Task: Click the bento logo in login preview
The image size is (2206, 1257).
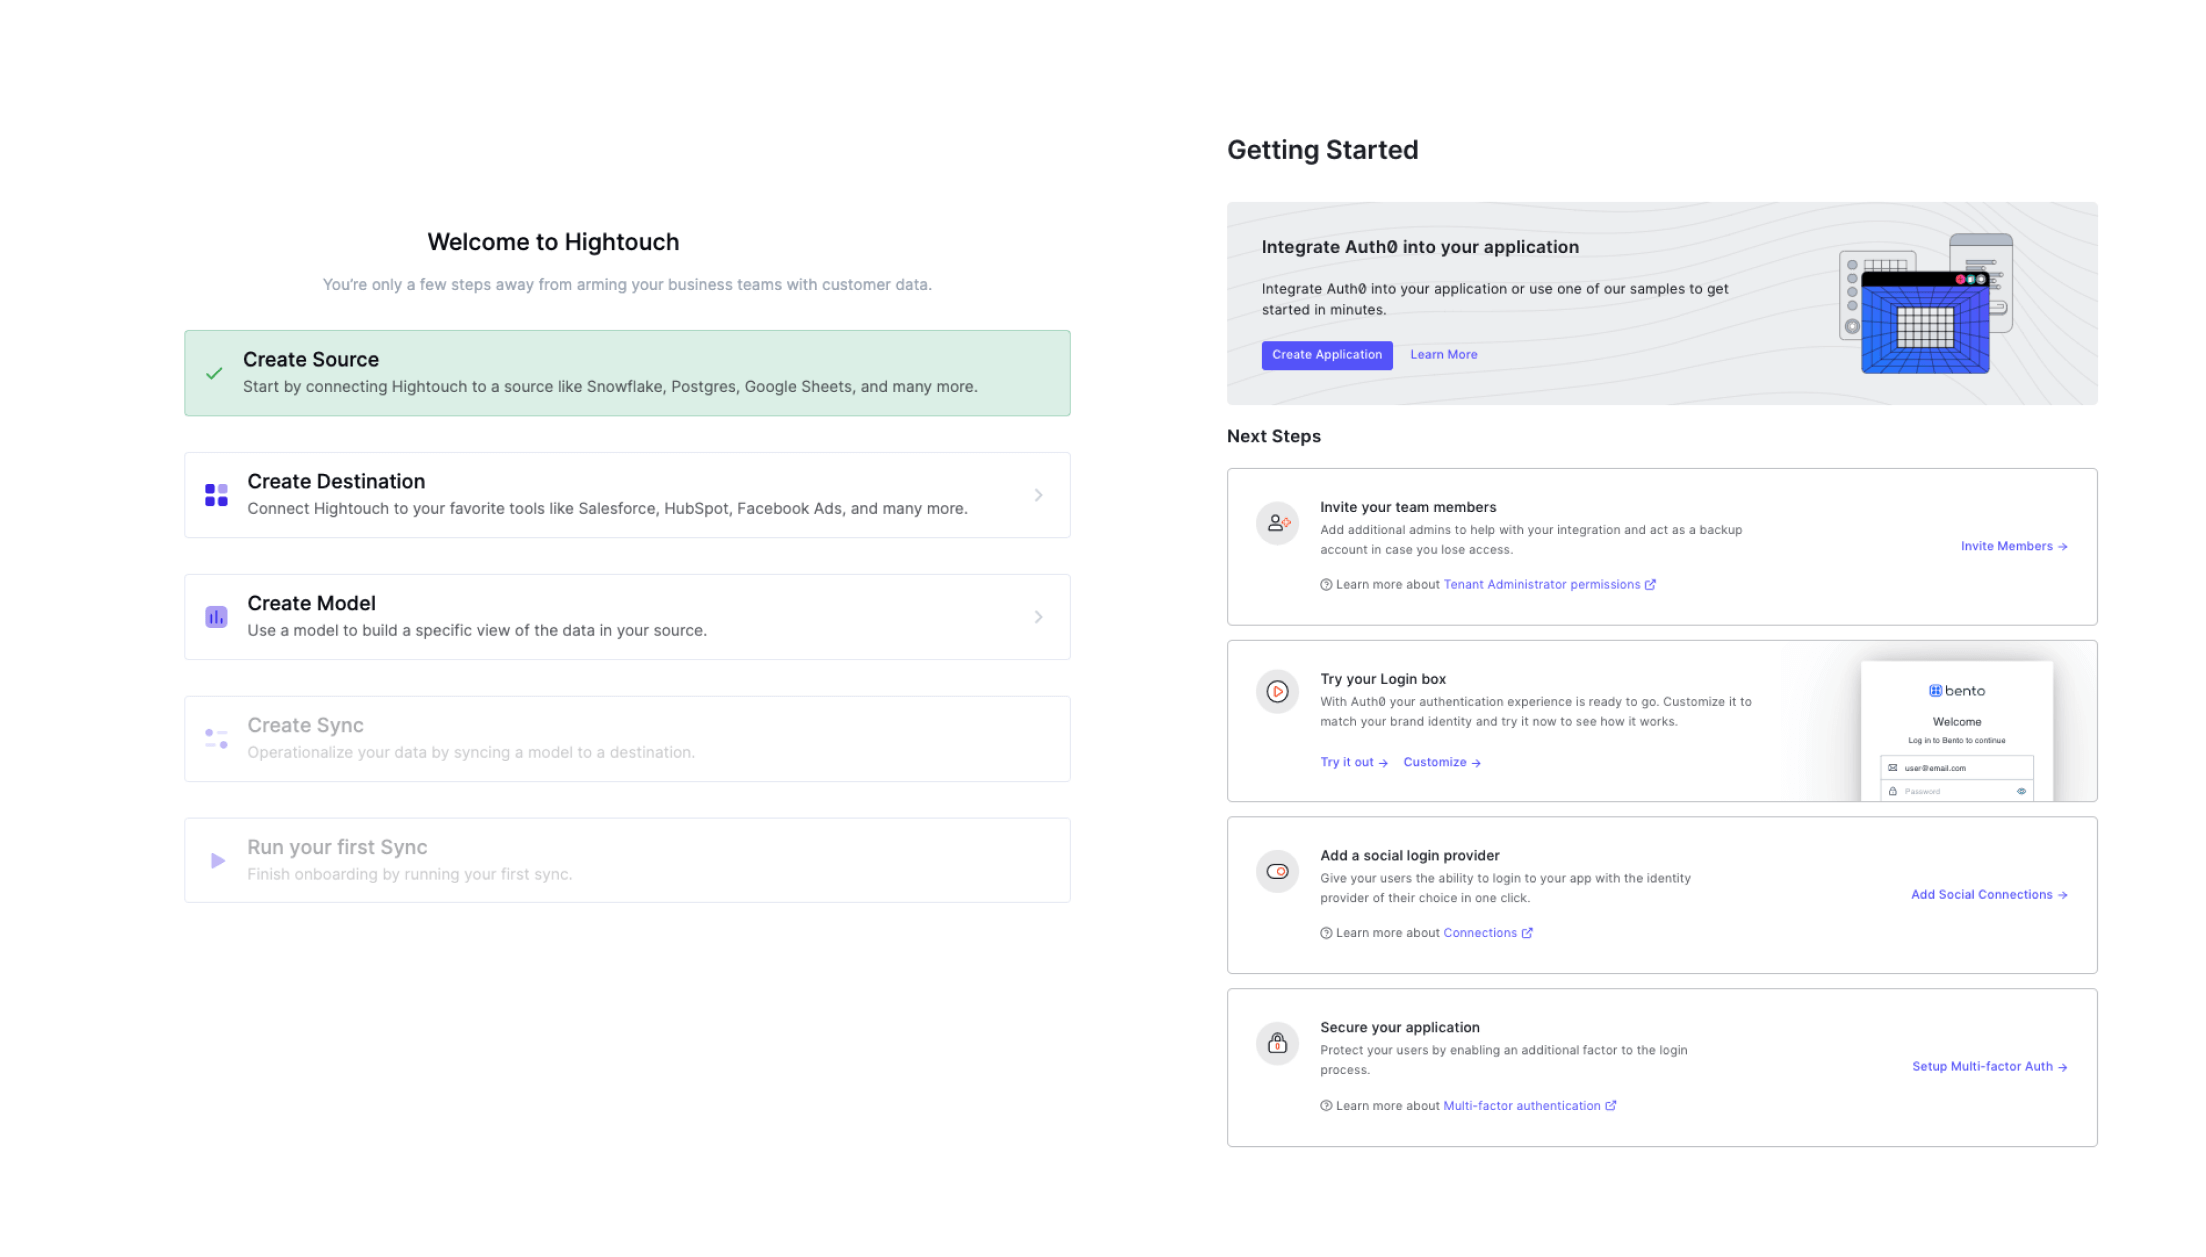Action: tap(1957, 691)
